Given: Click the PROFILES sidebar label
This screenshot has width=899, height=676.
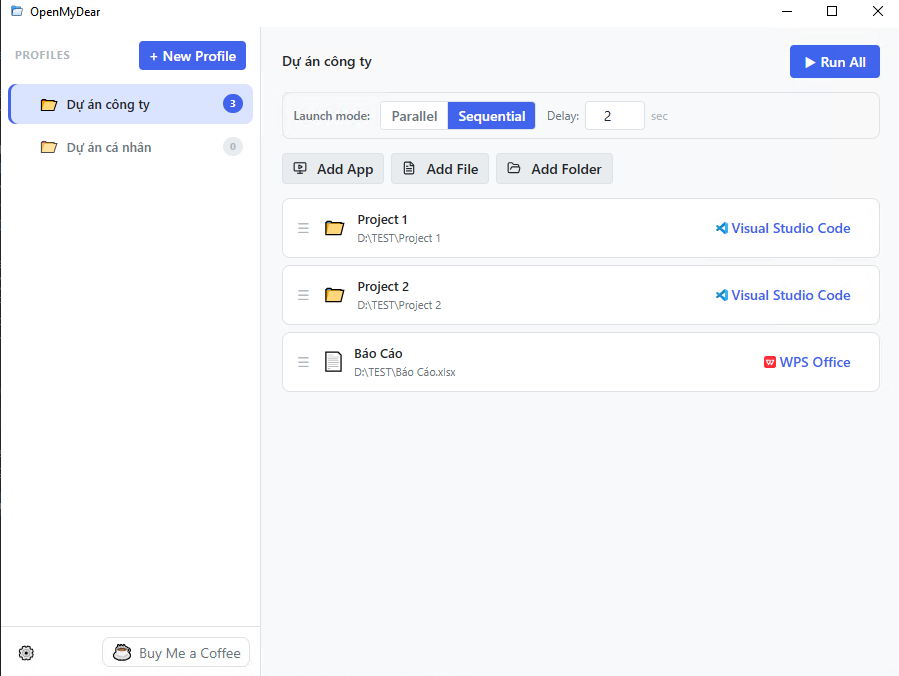Looking at the screenshot, I should coord(42,55).
